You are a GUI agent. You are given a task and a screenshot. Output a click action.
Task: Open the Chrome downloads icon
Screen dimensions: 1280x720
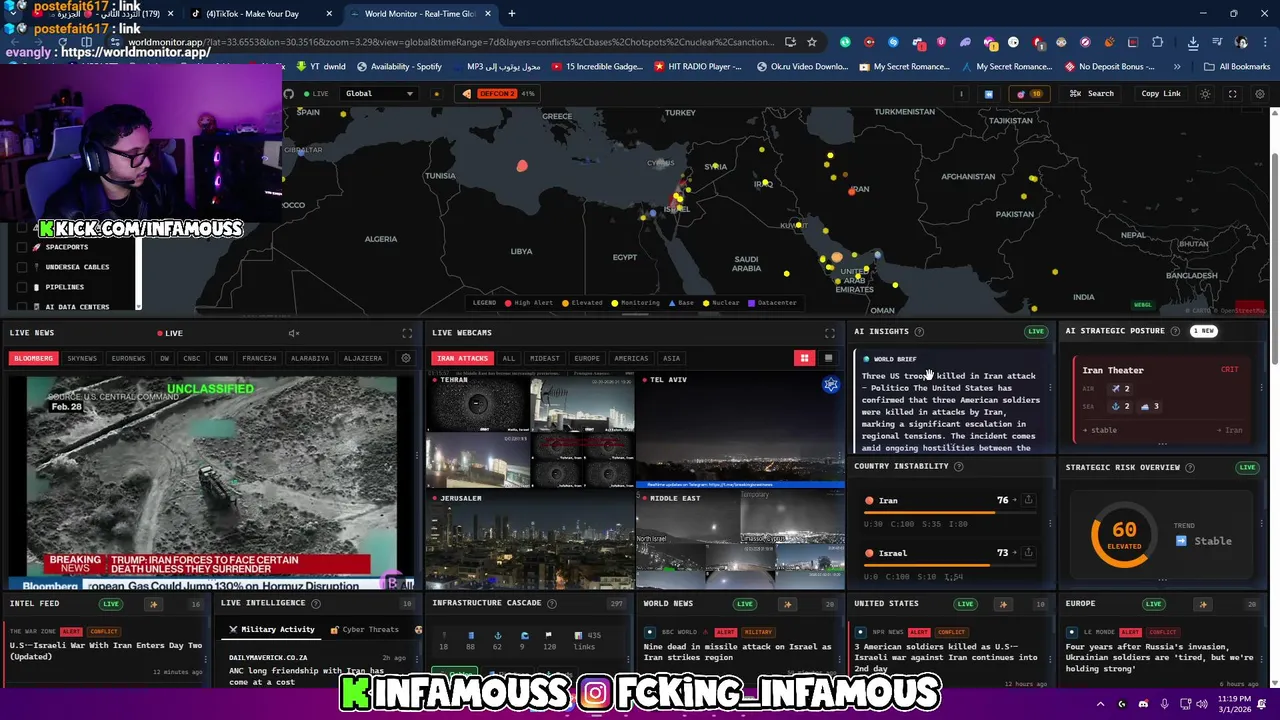click(1193, 42)
